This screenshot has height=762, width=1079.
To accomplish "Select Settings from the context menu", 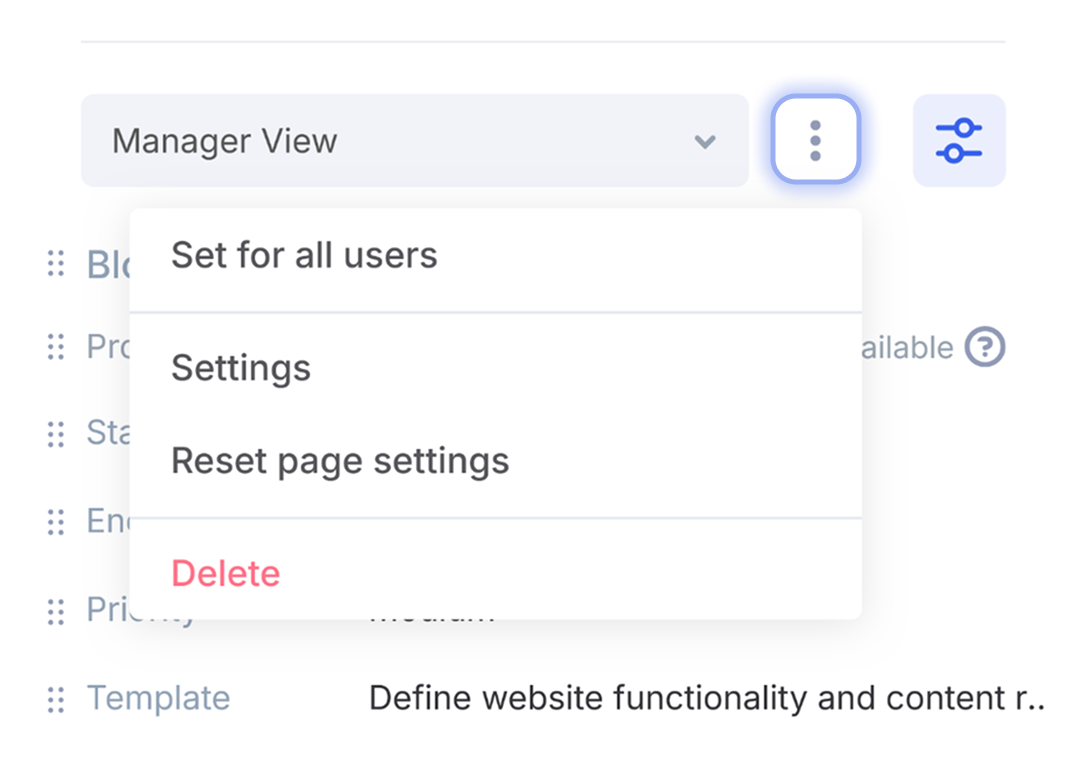I will coord(241,369).
